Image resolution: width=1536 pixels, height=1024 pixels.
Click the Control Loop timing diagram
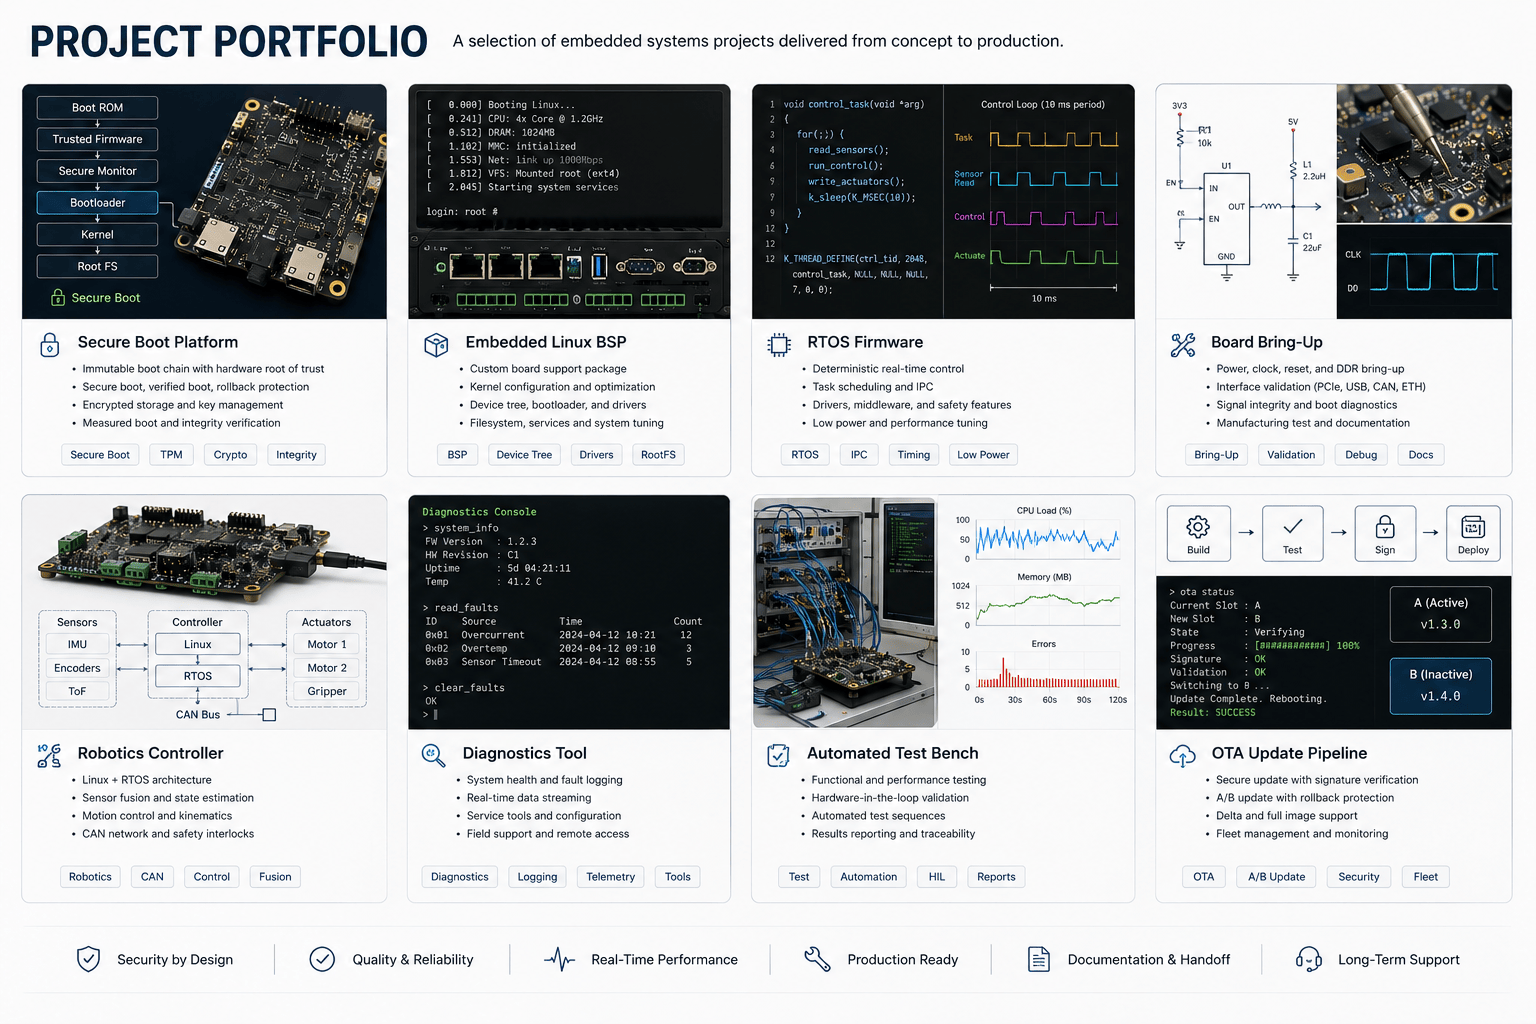coord(1040,202)
